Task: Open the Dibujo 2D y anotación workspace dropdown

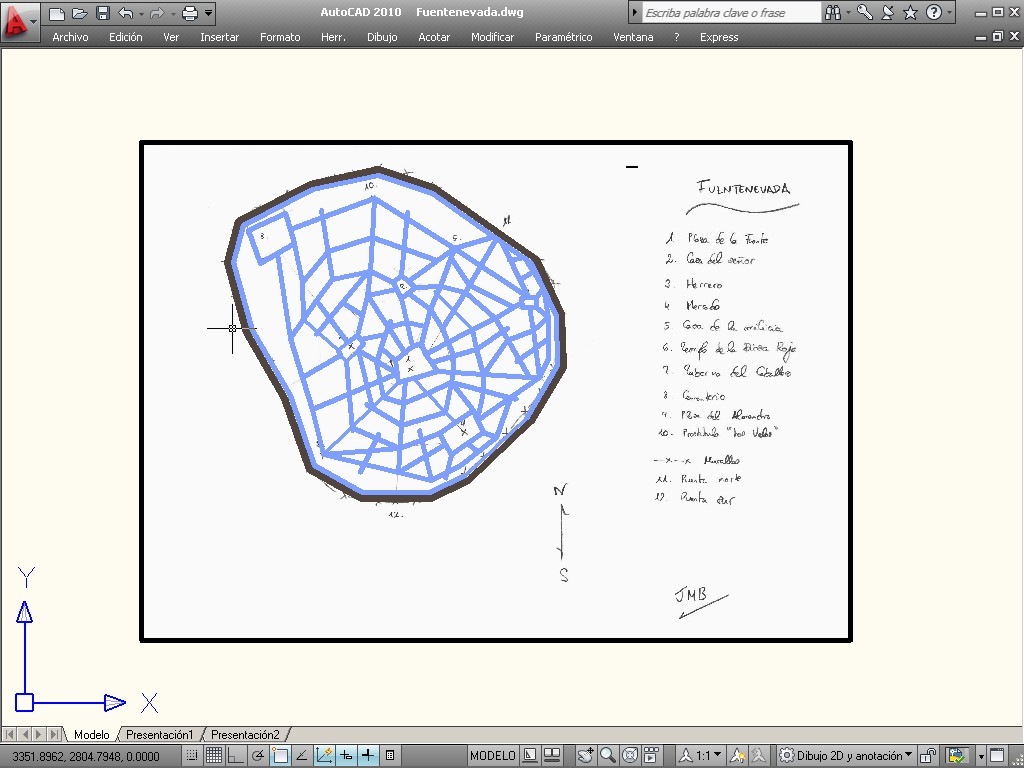Action: pyautogui.click(x=847, y=756)
